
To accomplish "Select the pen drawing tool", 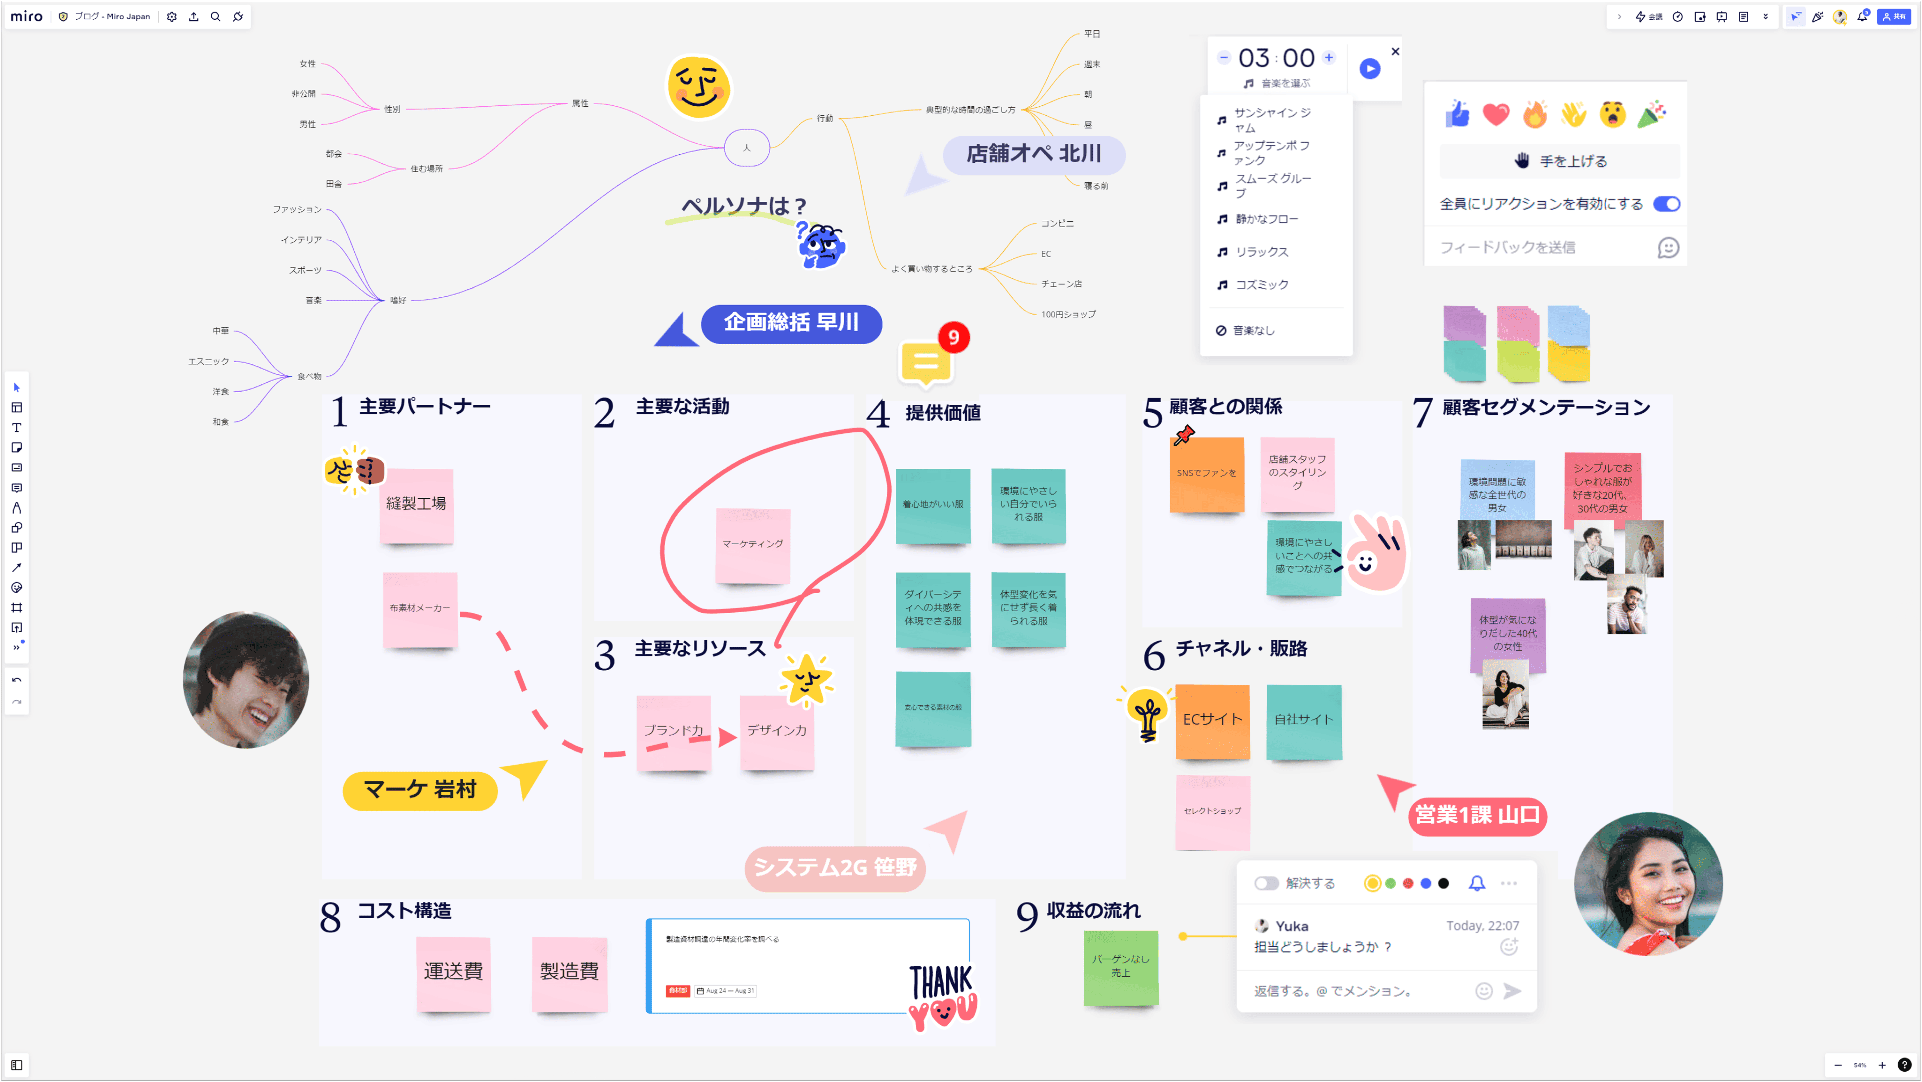I will tap(16, 508).
